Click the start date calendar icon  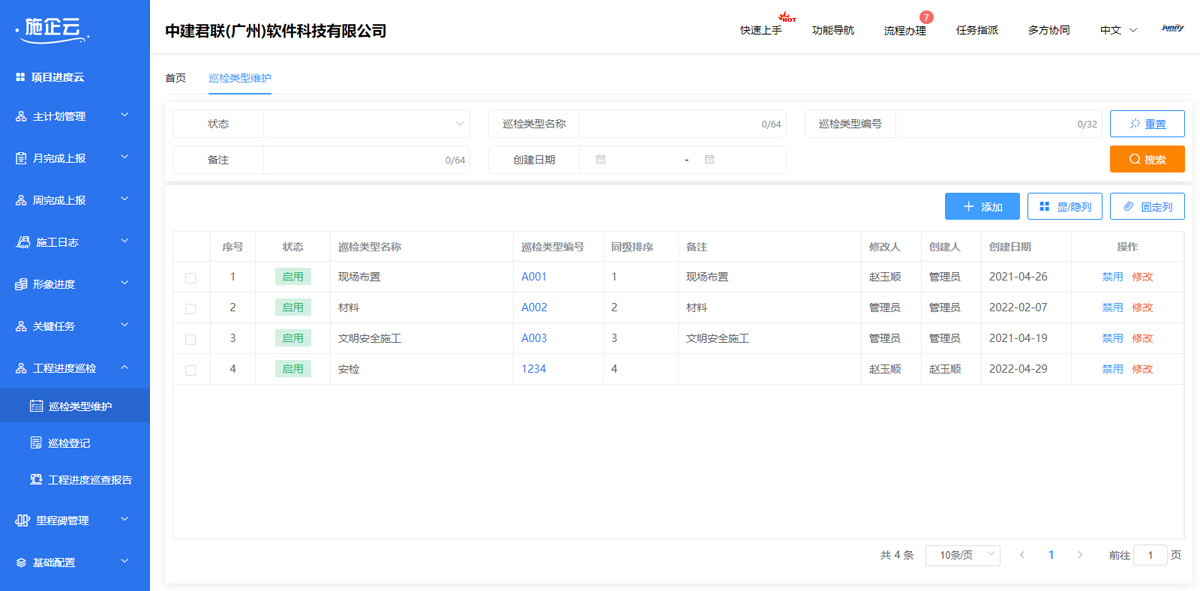coord(600,159)
